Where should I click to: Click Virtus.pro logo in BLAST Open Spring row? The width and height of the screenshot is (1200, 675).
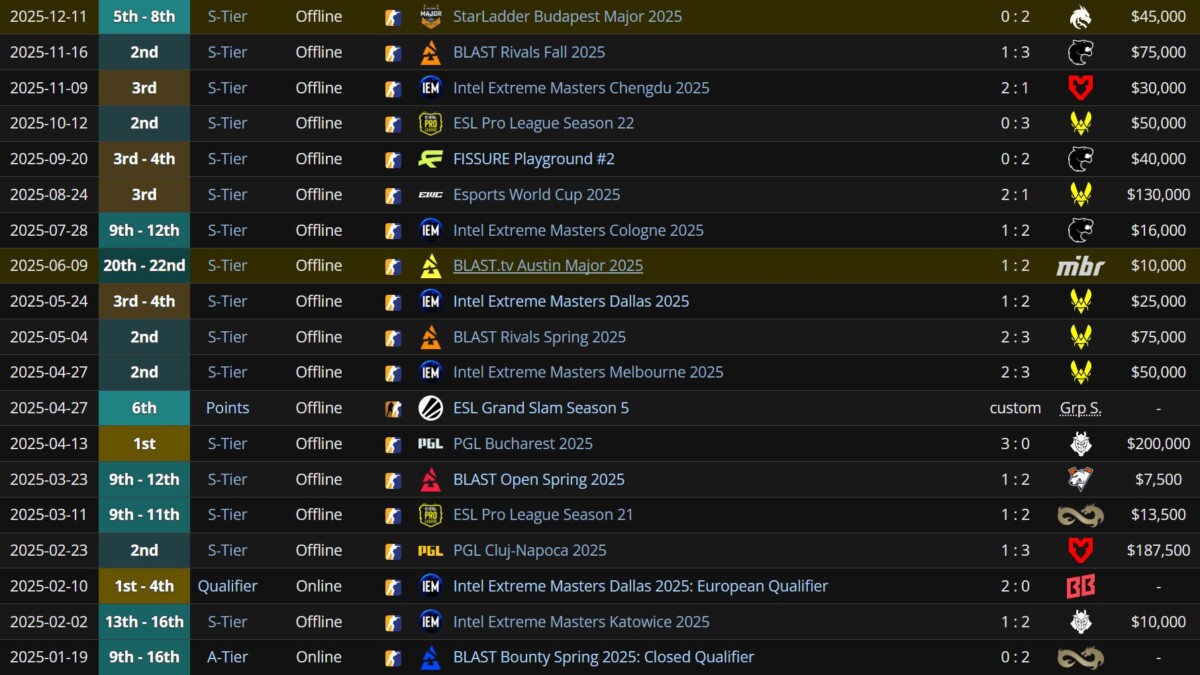[1080, 479]
